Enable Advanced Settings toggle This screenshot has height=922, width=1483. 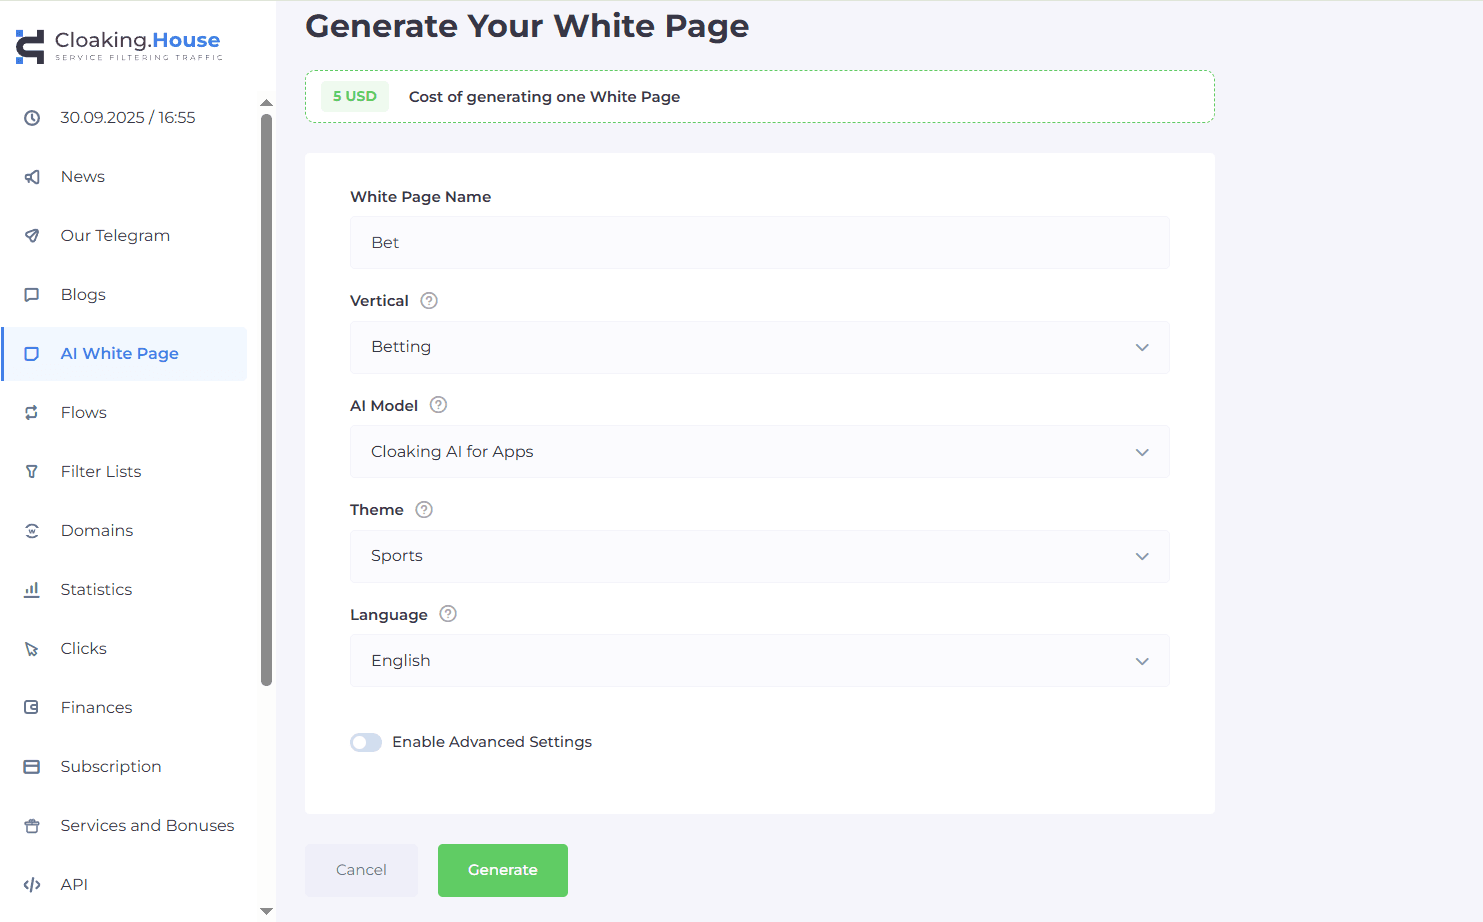(x=366, y=742)
